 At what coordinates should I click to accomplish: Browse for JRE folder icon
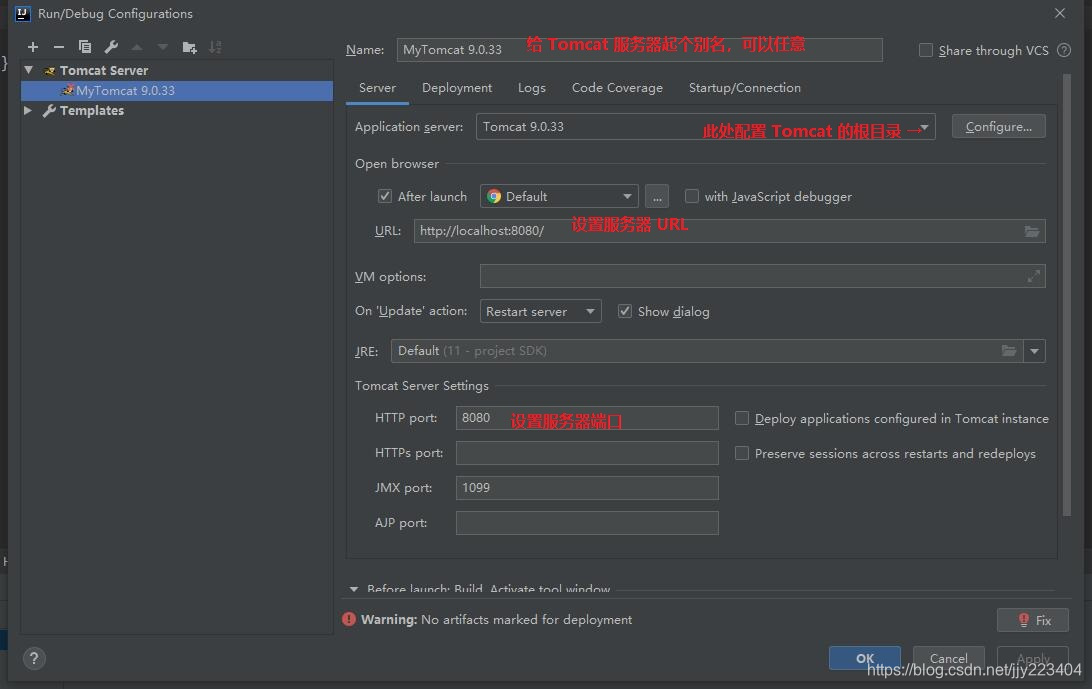pyautogui.click(x=1008, y=351)
